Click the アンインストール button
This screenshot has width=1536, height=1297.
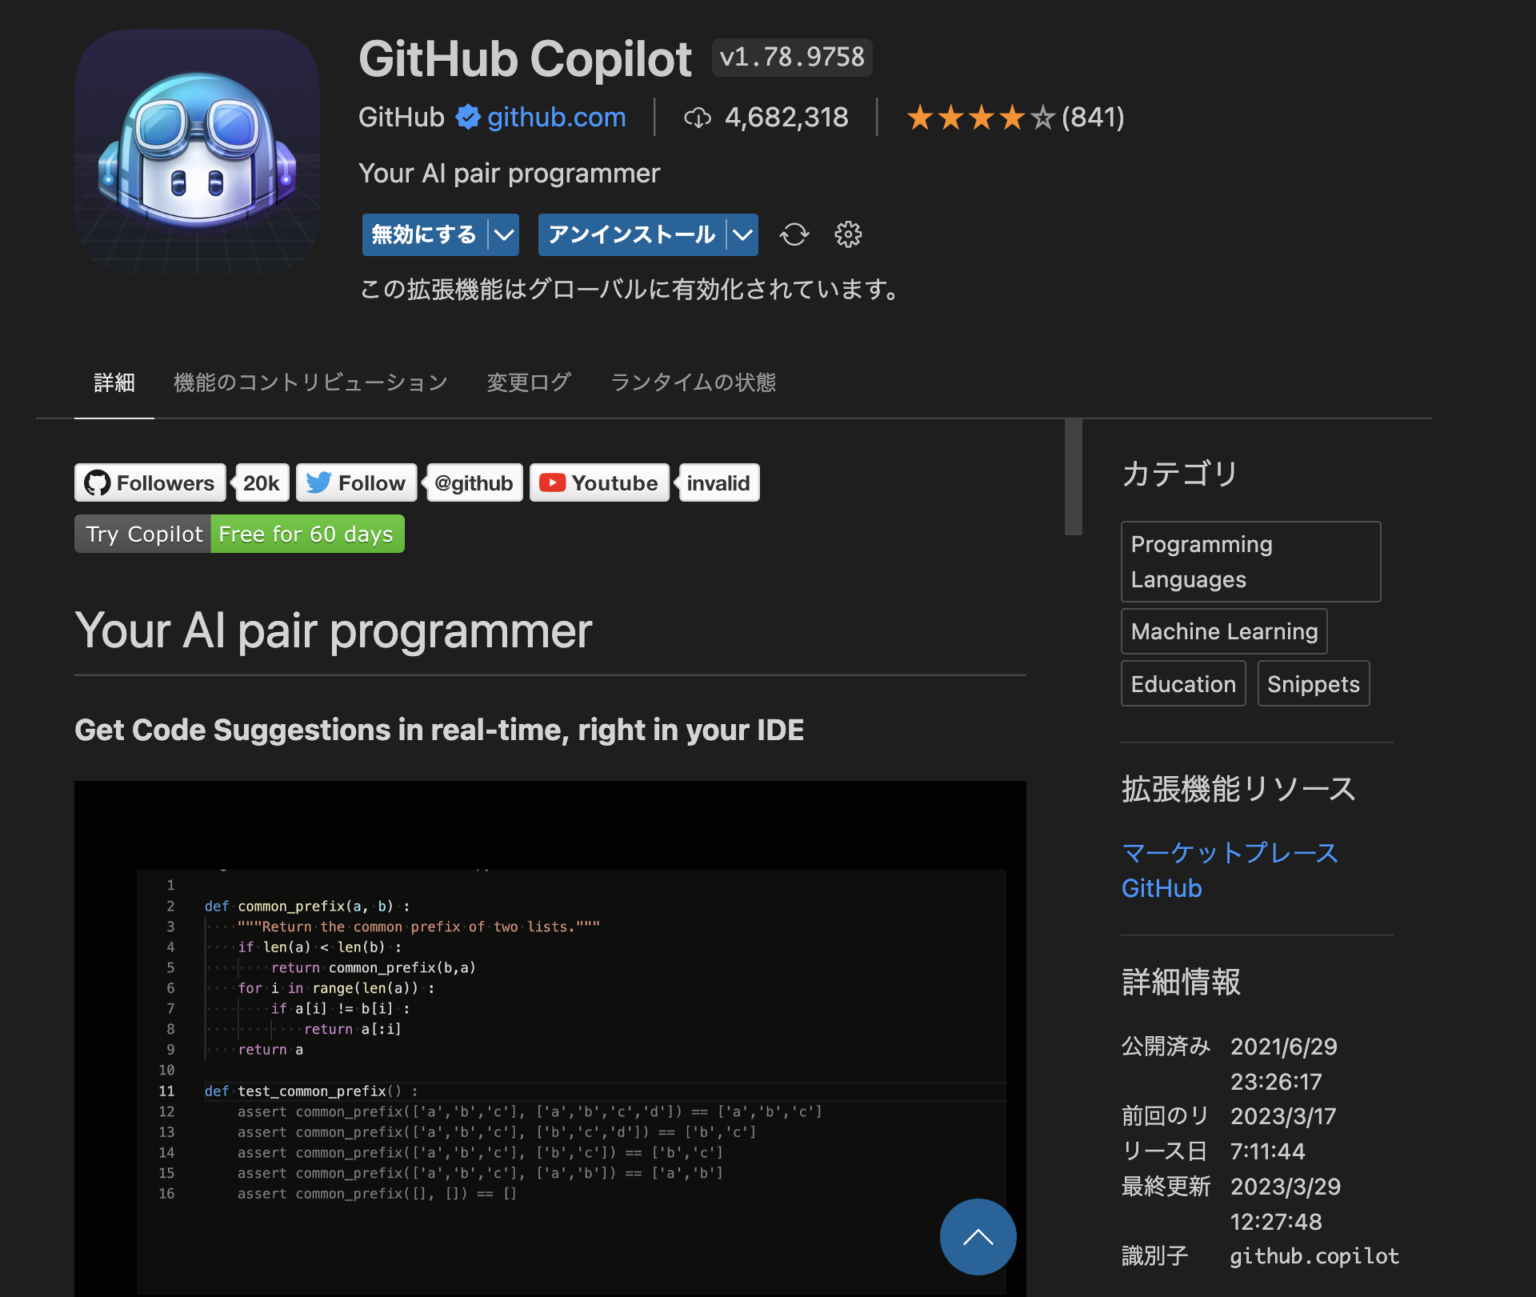[x=632, y=235]
